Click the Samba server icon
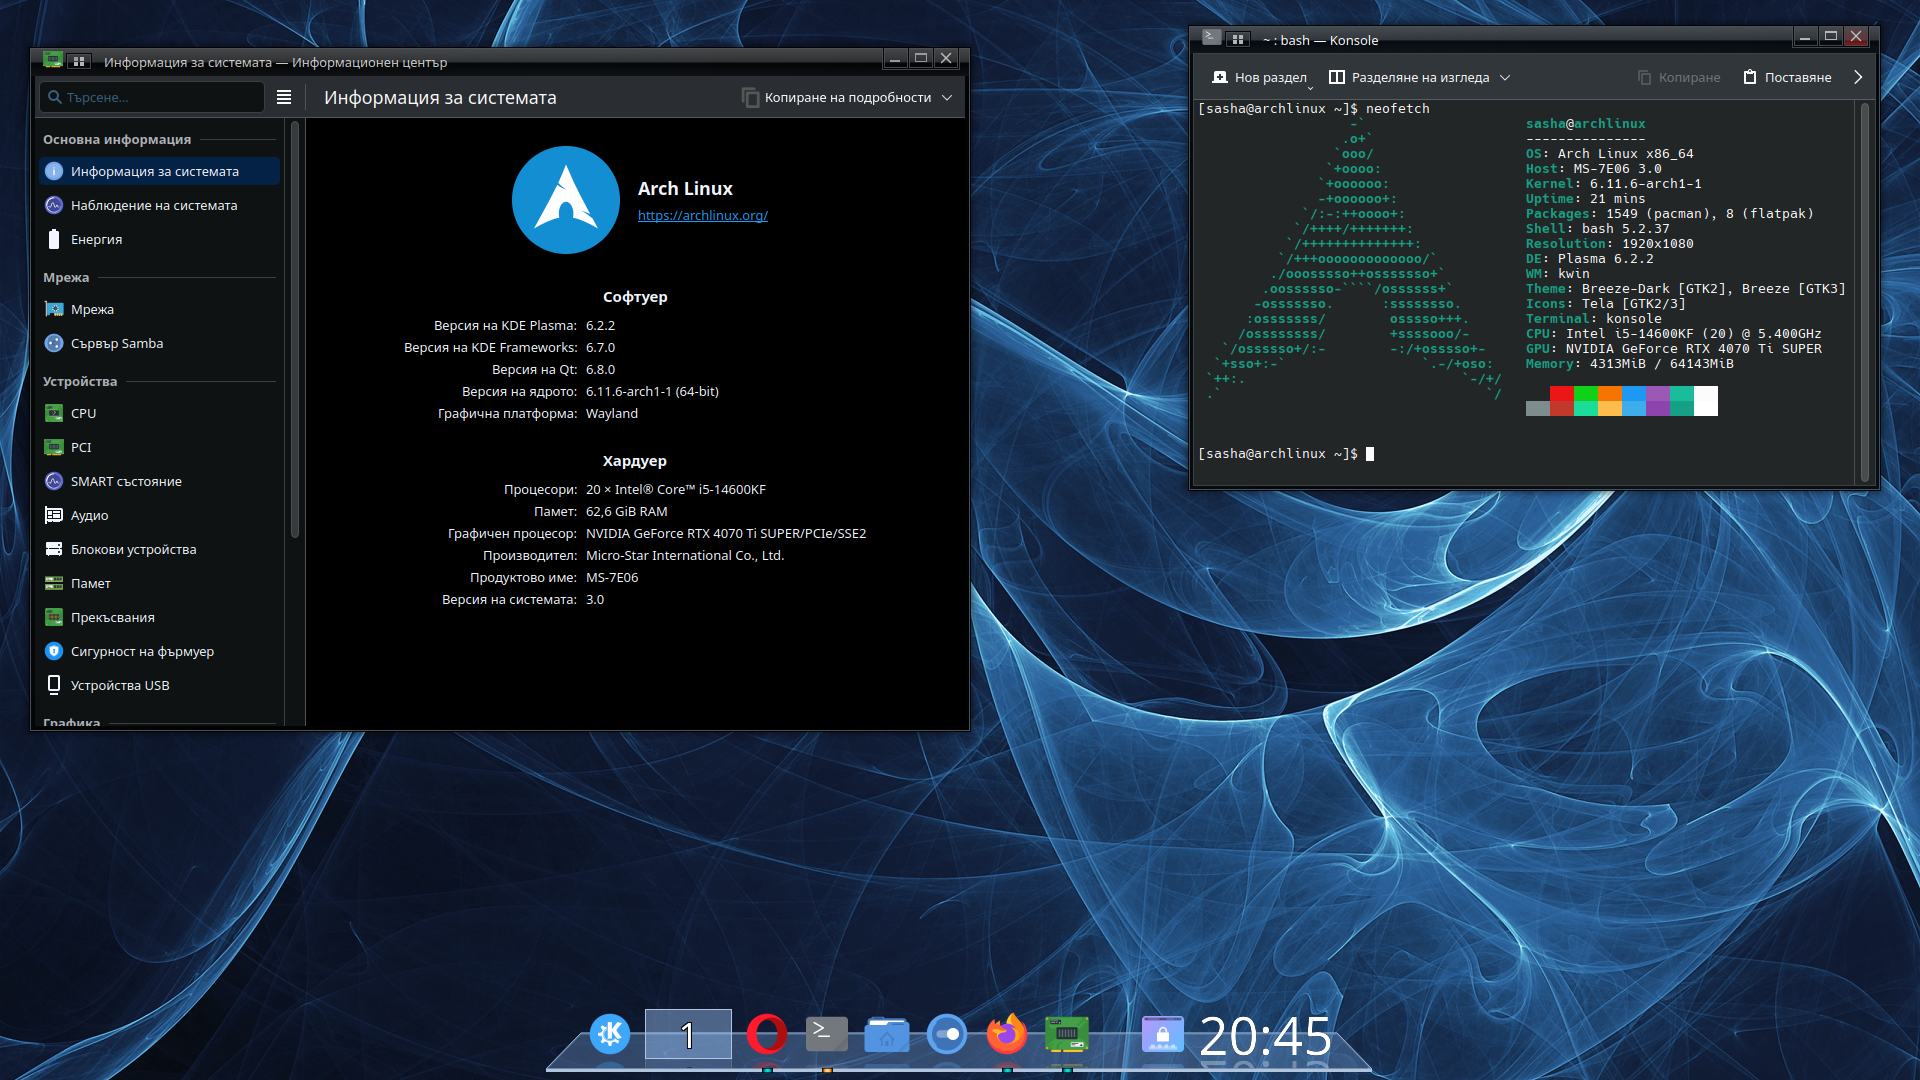Image resolution: width=1920 pixels, height=1080 pixels. (x=54, y=343)
